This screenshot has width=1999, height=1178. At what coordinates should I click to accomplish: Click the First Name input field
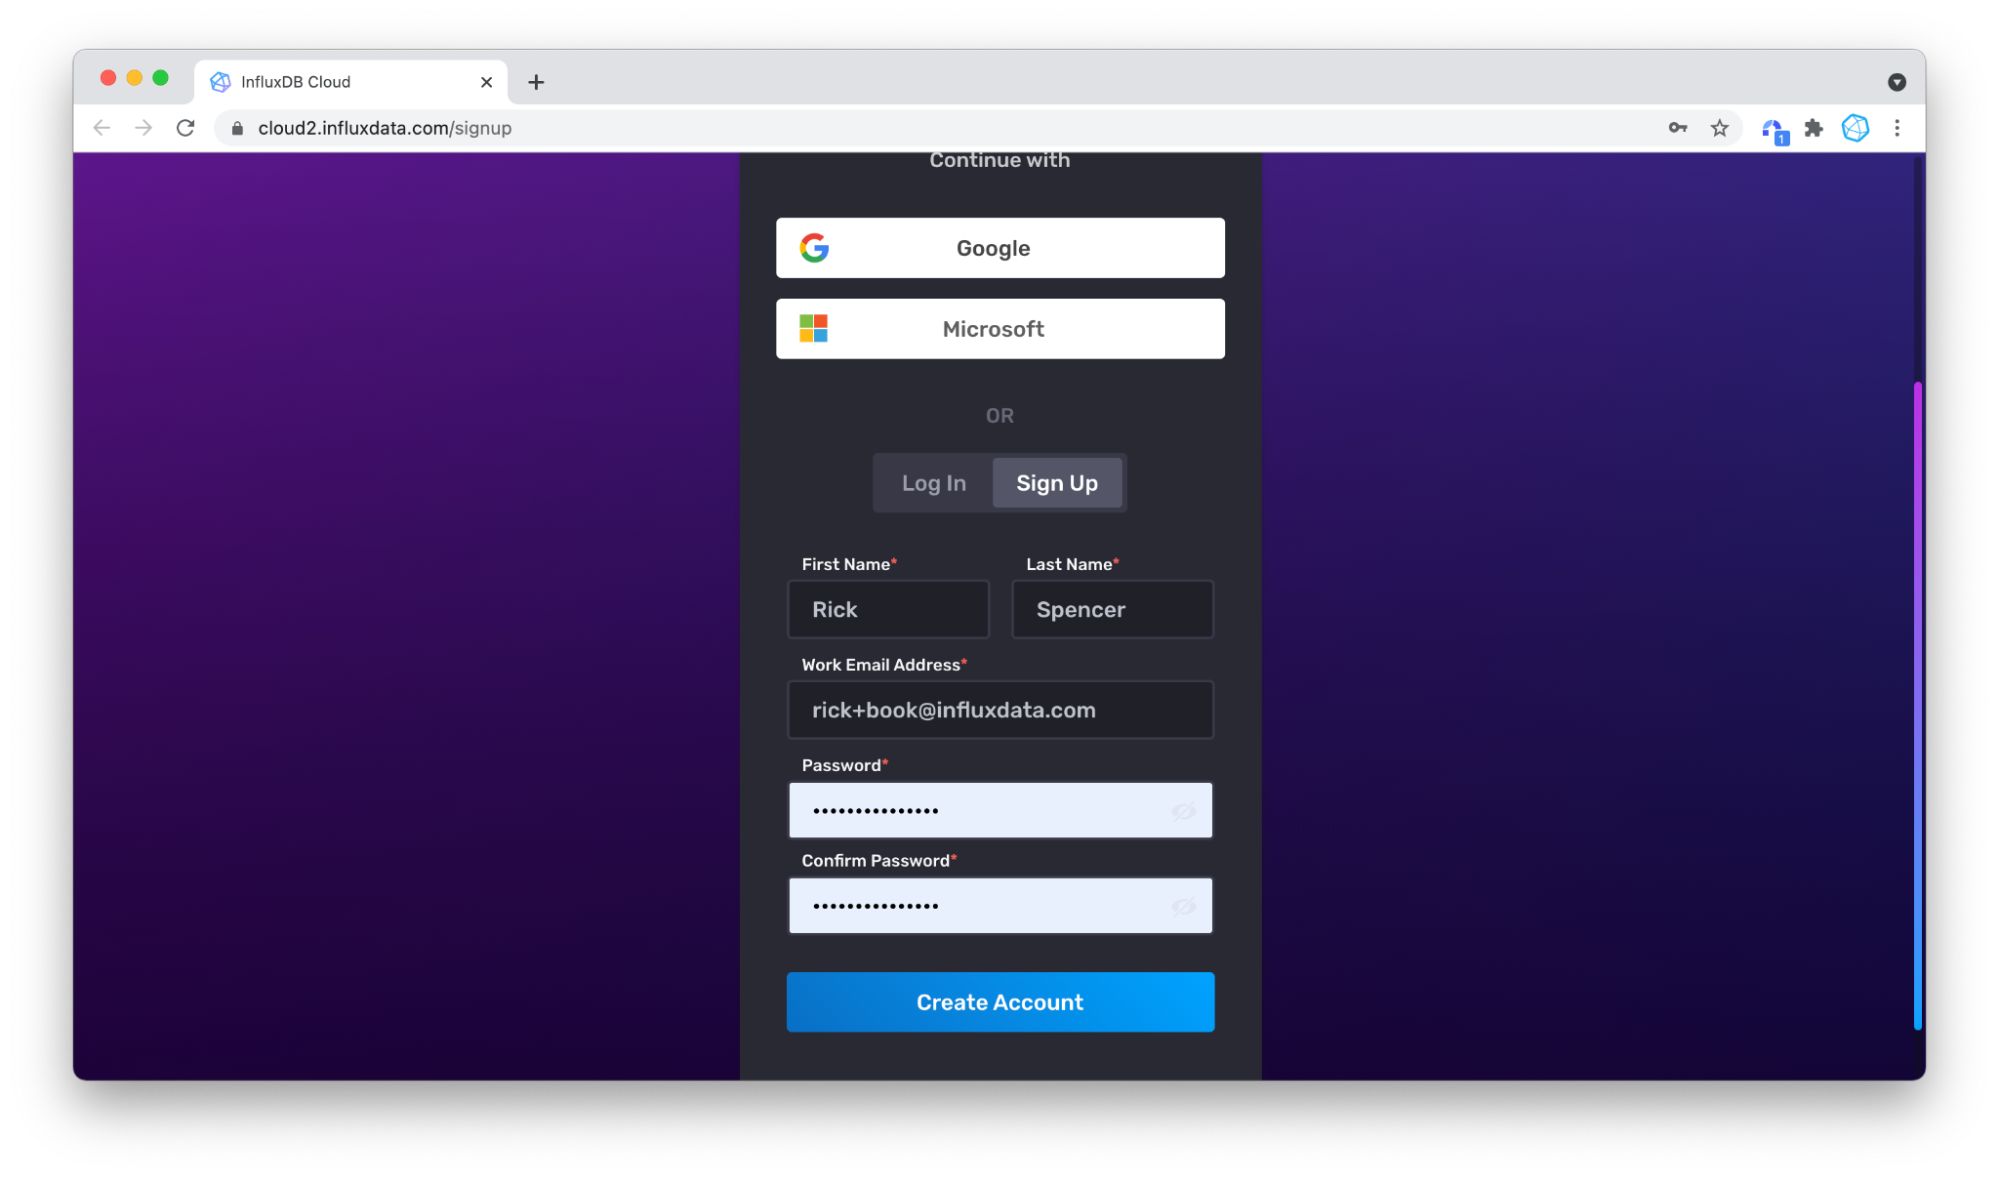coord(887,609)
